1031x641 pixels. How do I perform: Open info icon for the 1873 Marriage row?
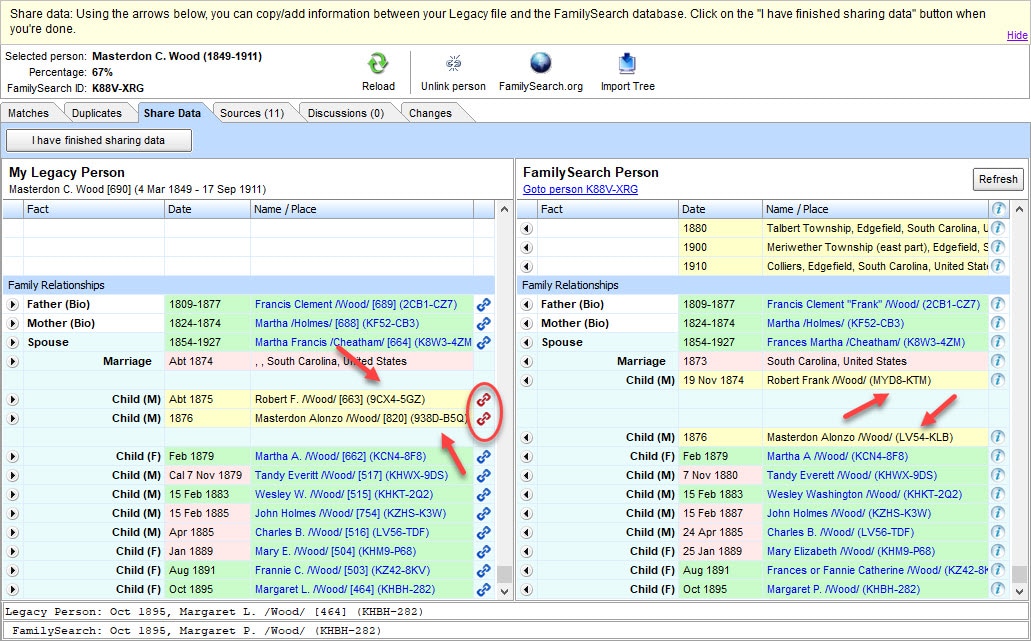pyautogui.click(x=998, y=361)
